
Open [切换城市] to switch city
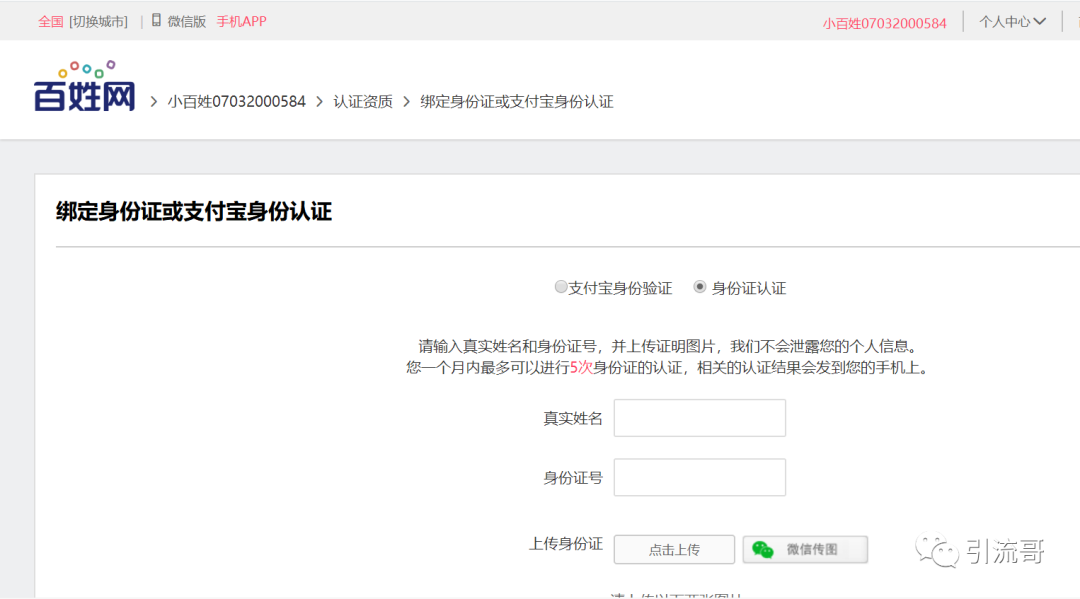[98, 22]
